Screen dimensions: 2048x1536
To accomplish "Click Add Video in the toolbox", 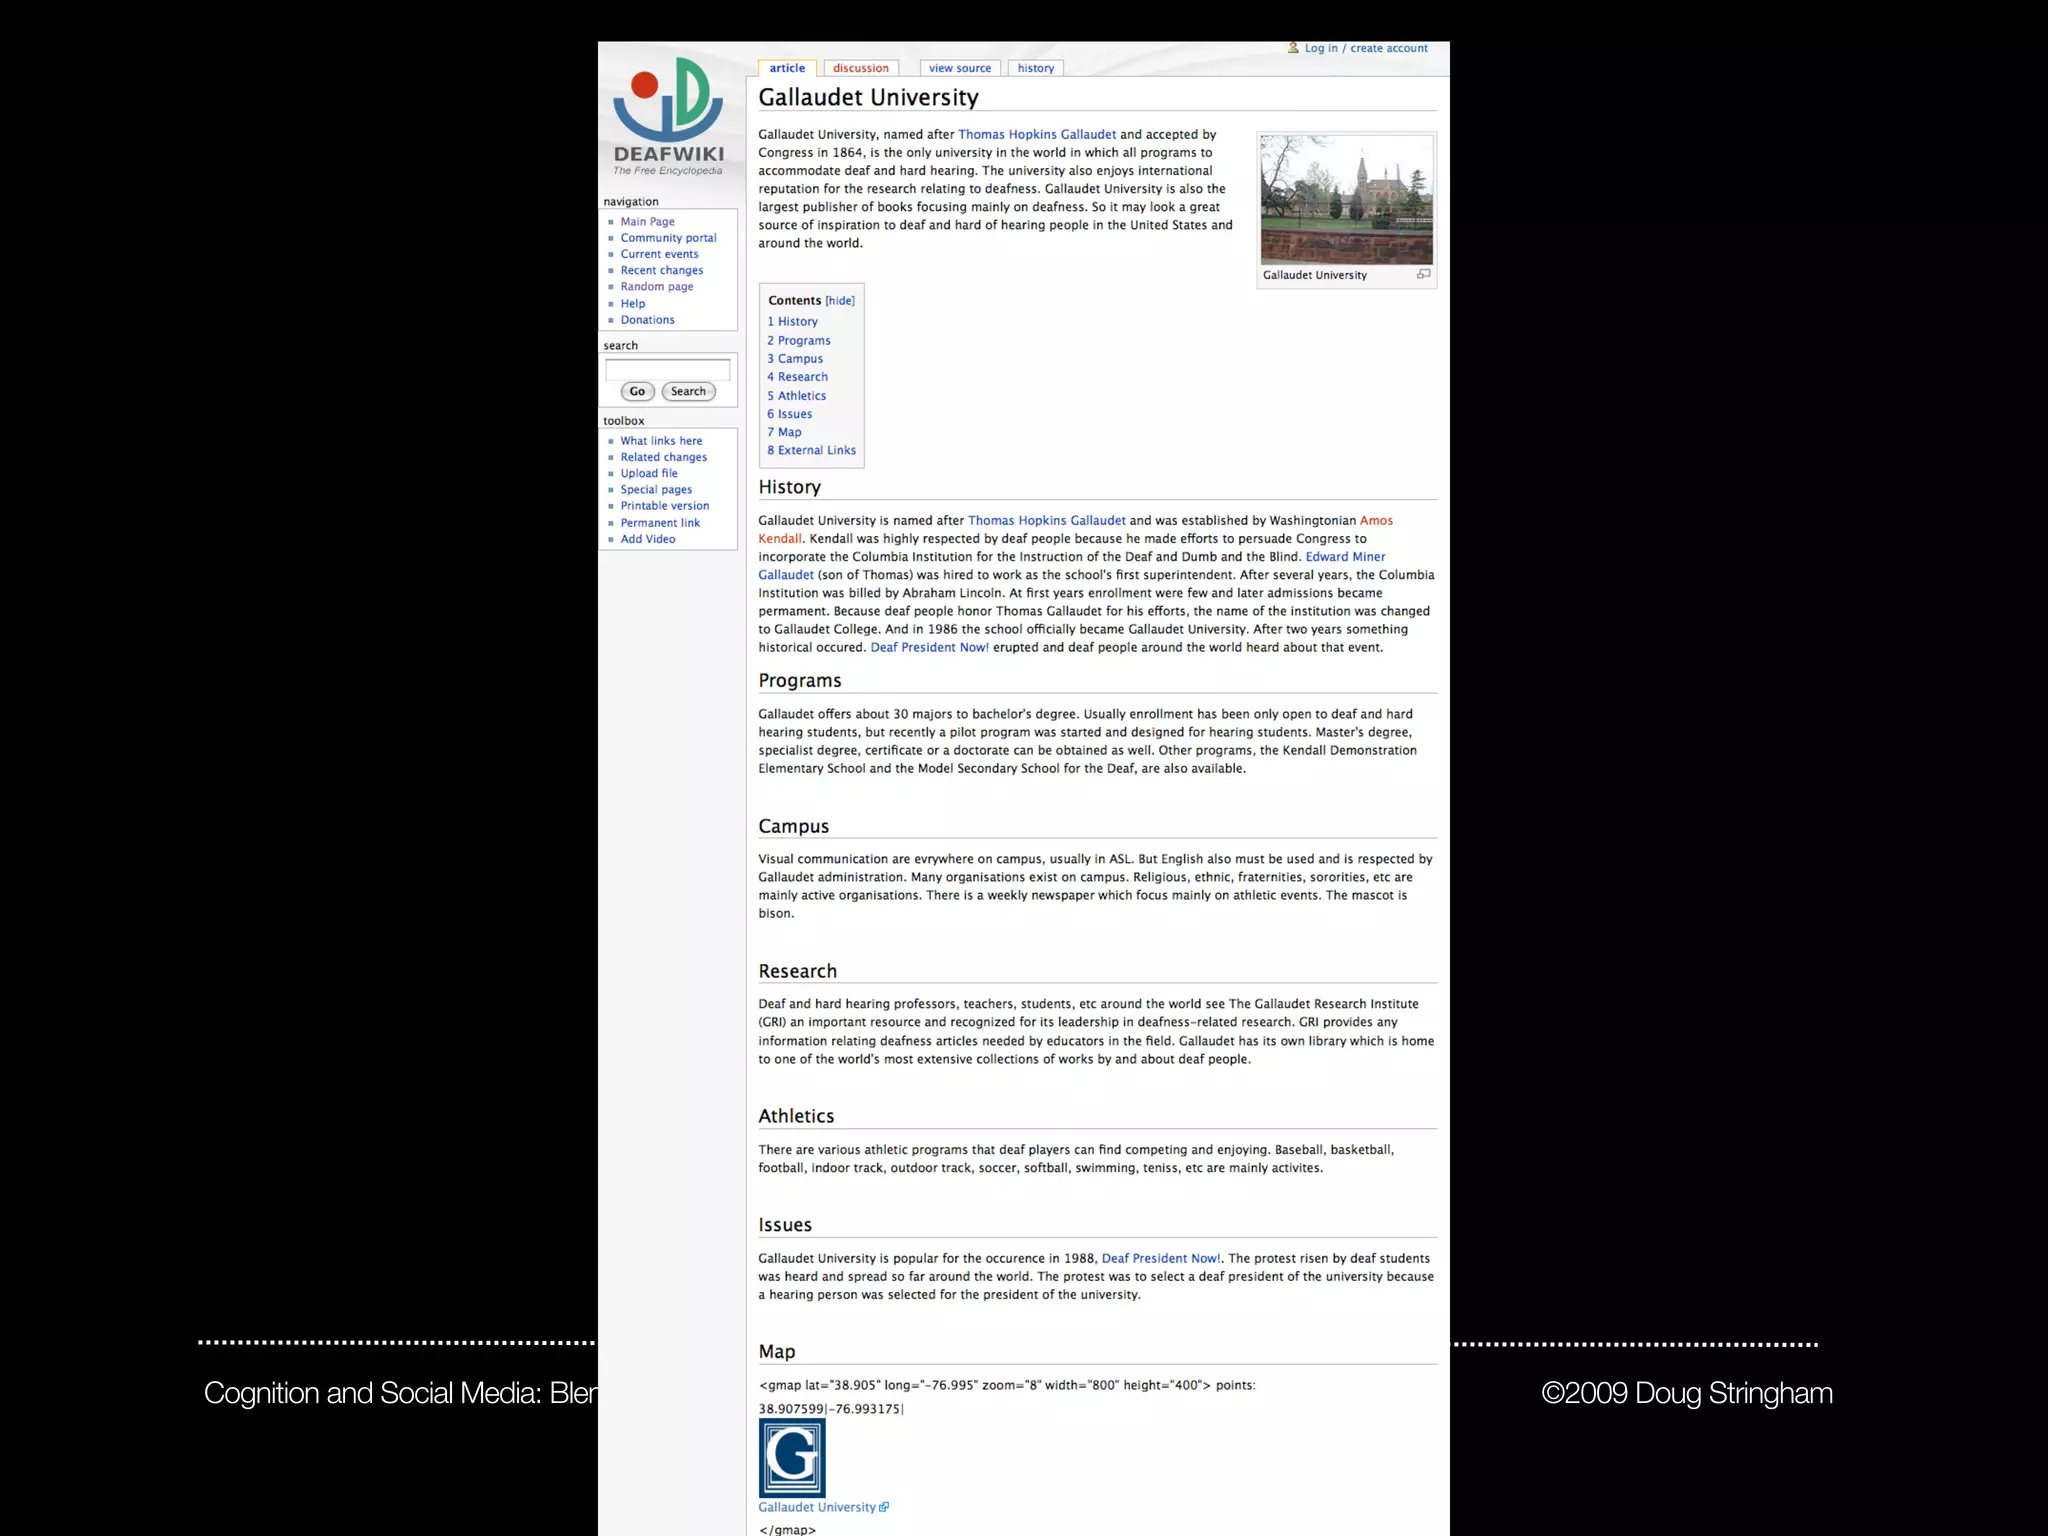I will (x=647, y=539).
